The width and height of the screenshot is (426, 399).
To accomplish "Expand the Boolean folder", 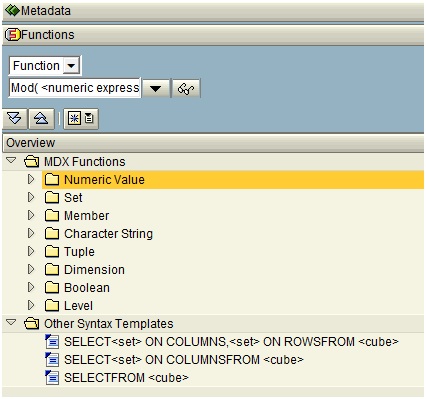I will pos(31,287).
